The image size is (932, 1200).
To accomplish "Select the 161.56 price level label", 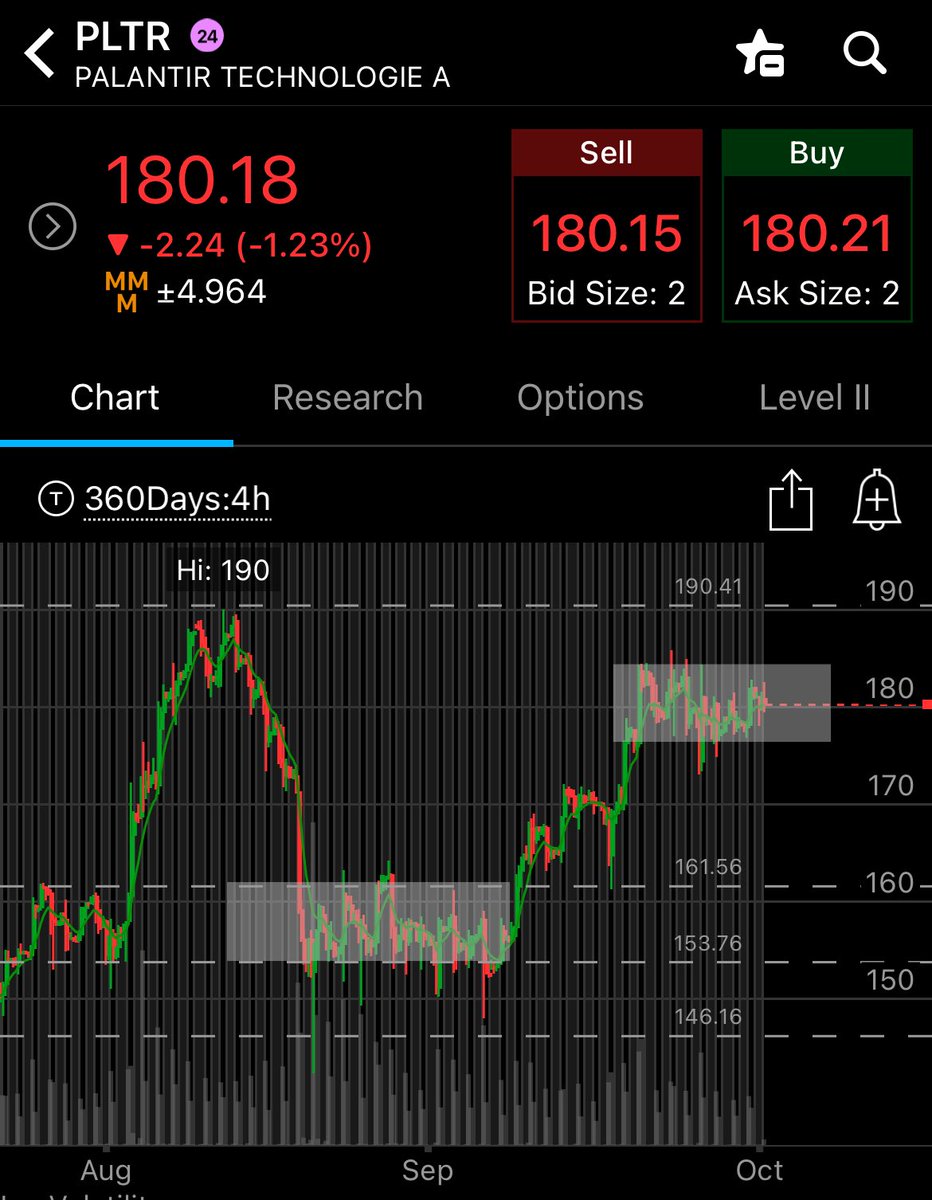I will pos(708,867).
